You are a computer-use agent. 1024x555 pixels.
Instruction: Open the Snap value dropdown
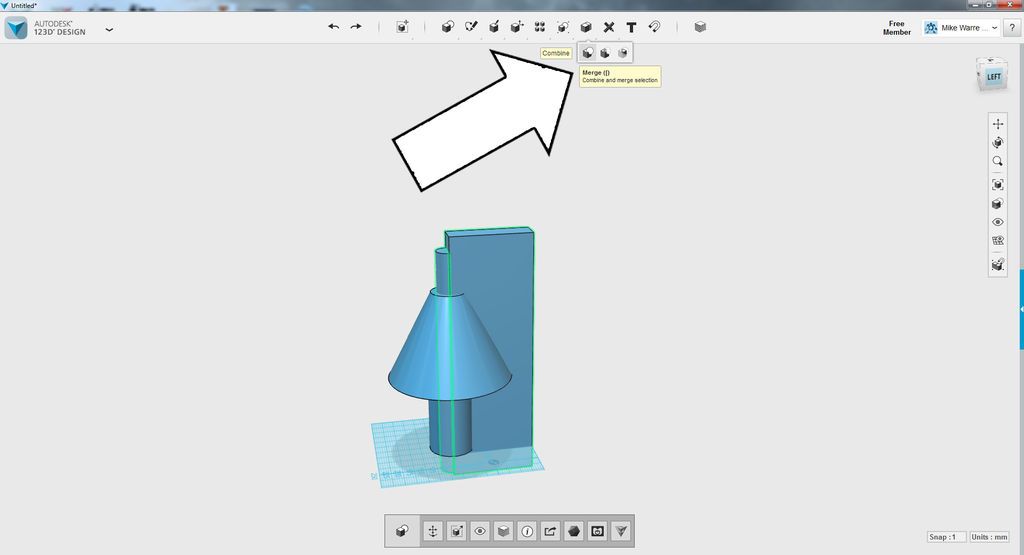click(946, 537)
